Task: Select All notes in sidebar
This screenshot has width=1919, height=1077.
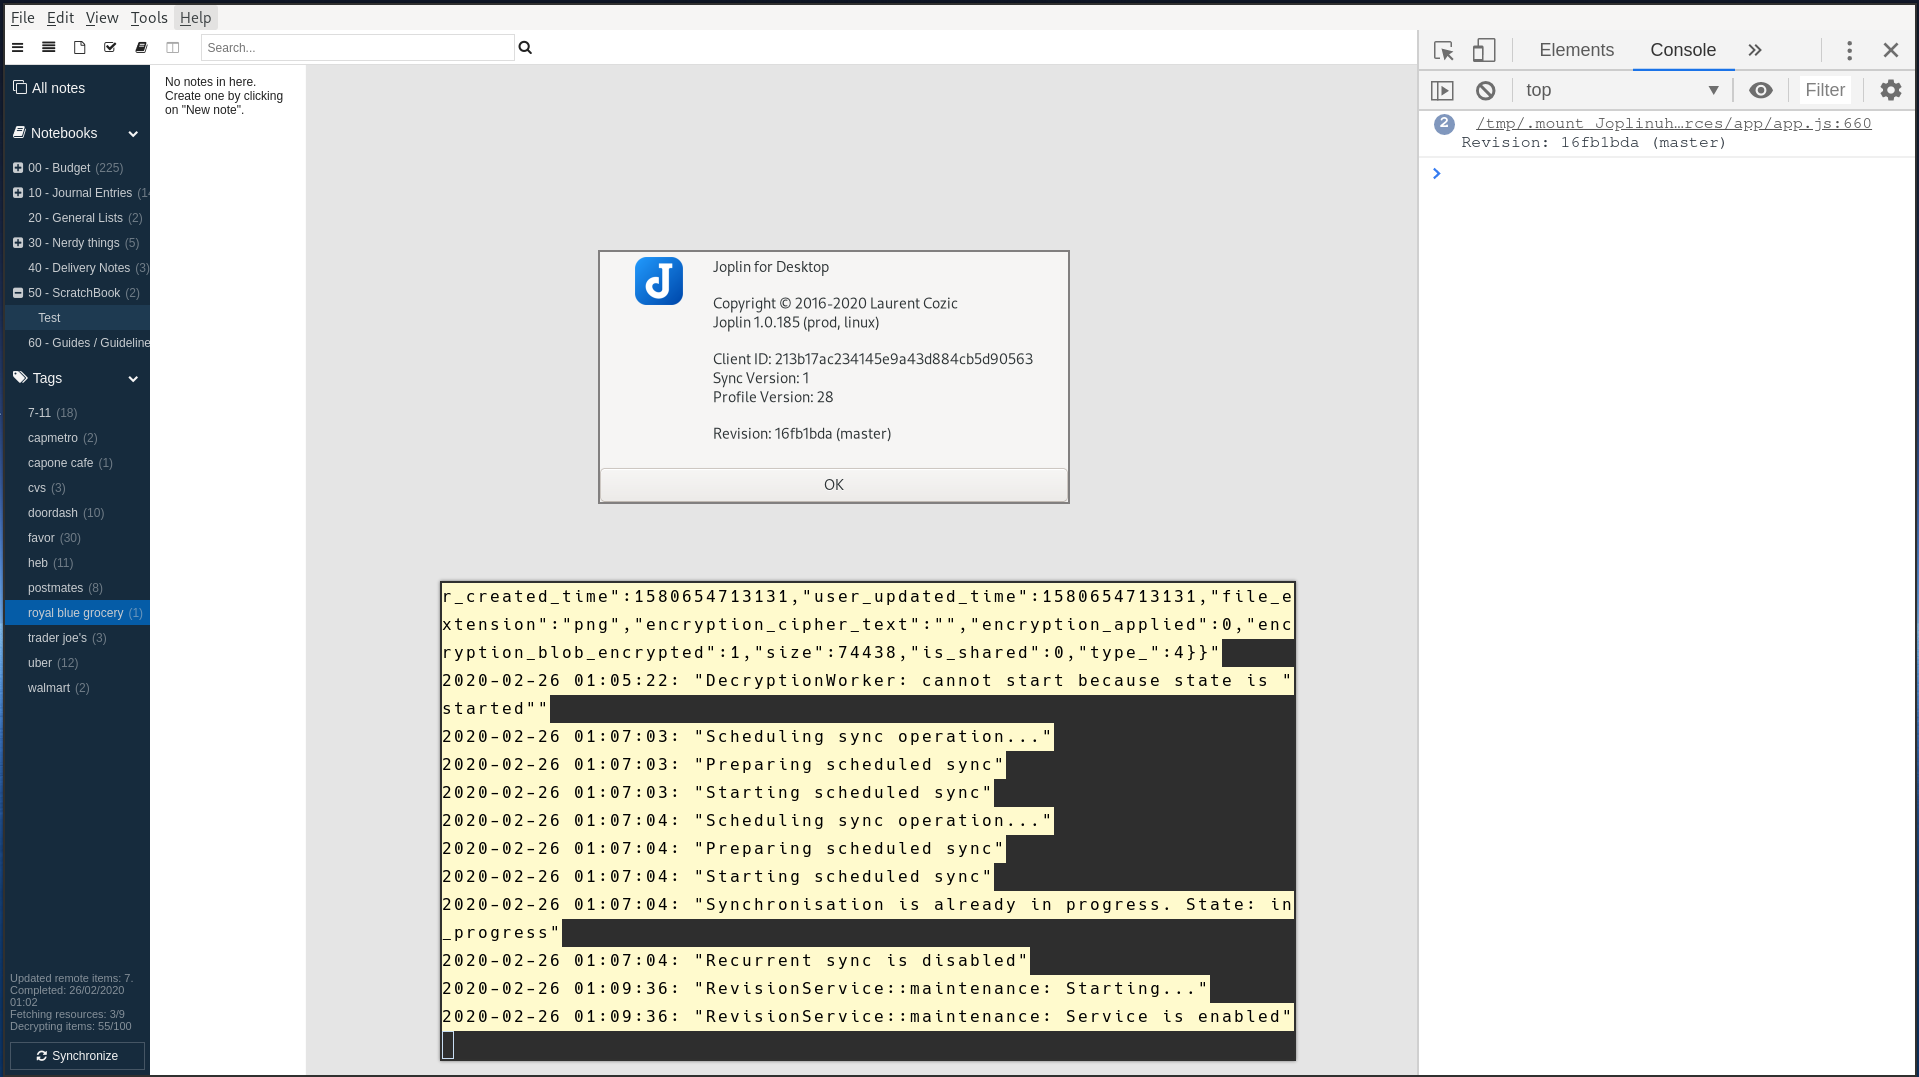Action: pyautogui.click(x=77, y=88)
